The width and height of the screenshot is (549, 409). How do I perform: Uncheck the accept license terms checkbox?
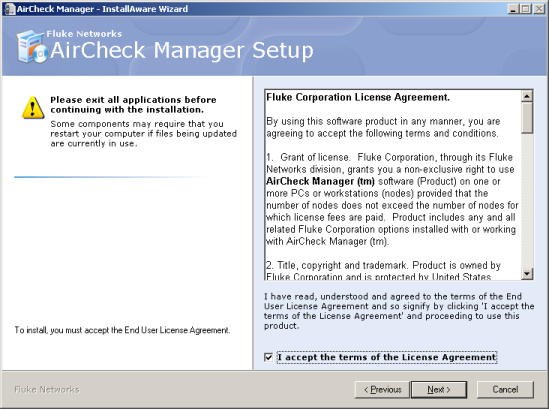[269, 358]
